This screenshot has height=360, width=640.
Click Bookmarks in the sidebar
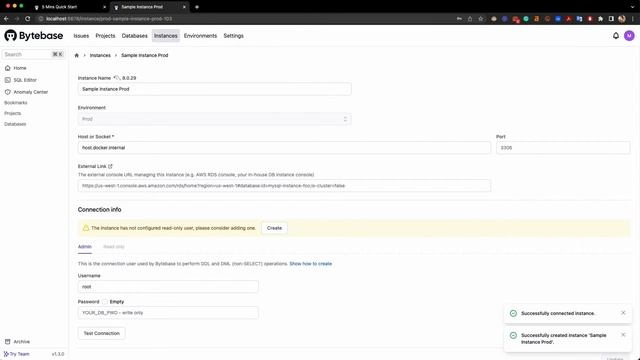click(x=16, y=103)
